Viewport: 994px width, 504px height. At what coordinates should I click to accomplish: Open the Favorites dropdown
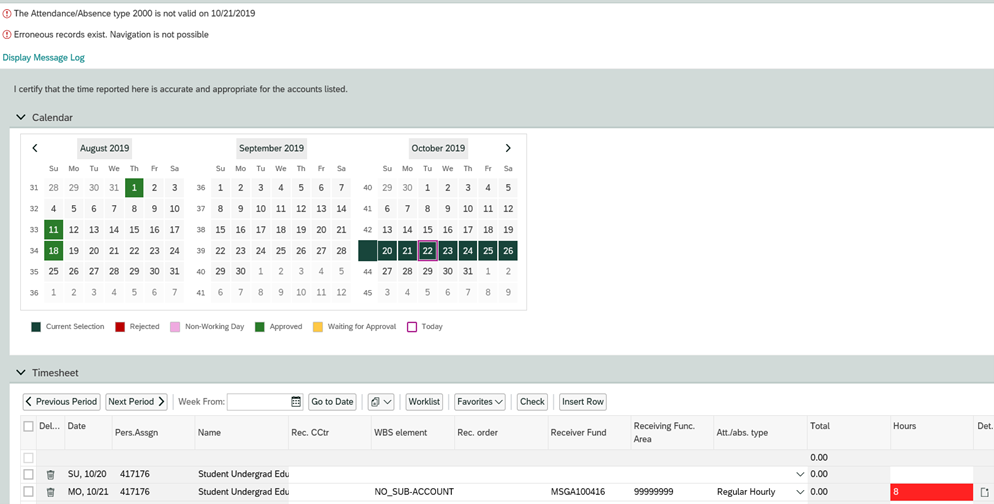tap(480, 402)
